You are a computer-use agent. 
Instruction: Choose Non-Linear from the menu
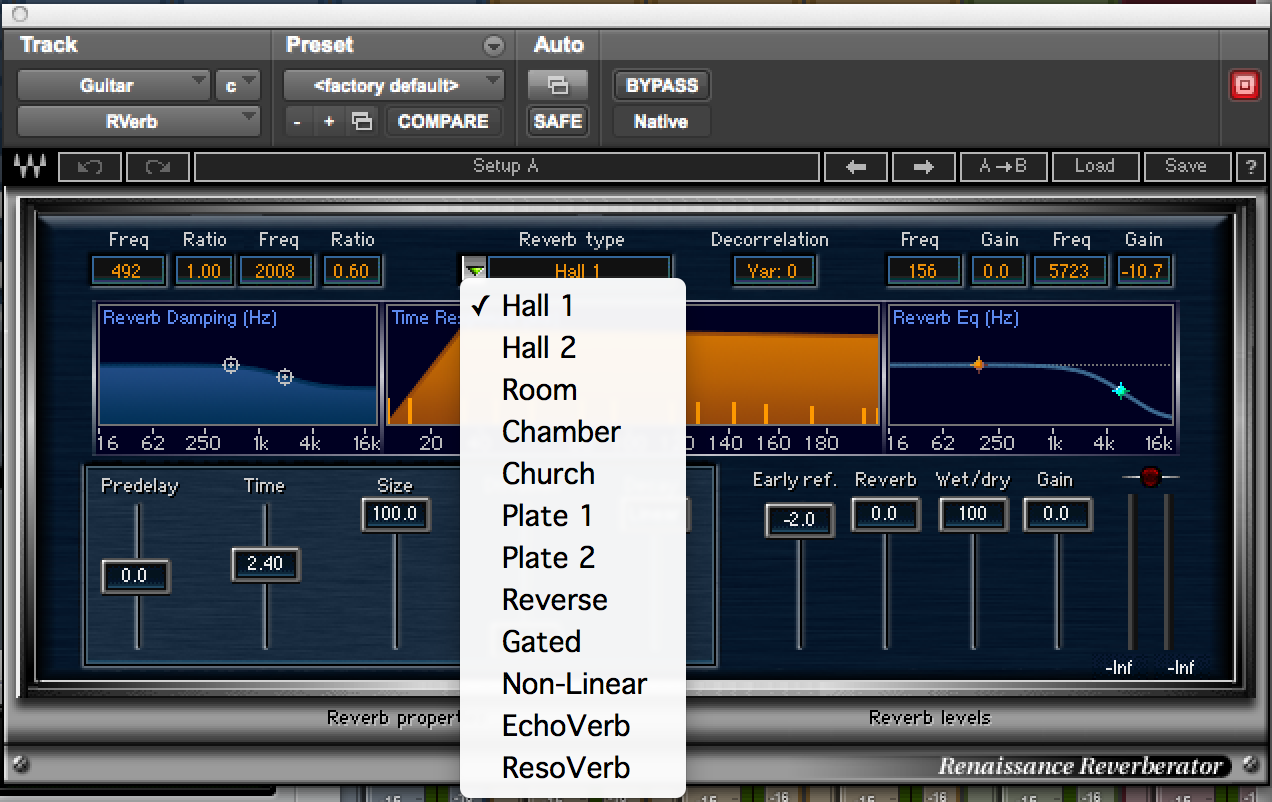573,684
